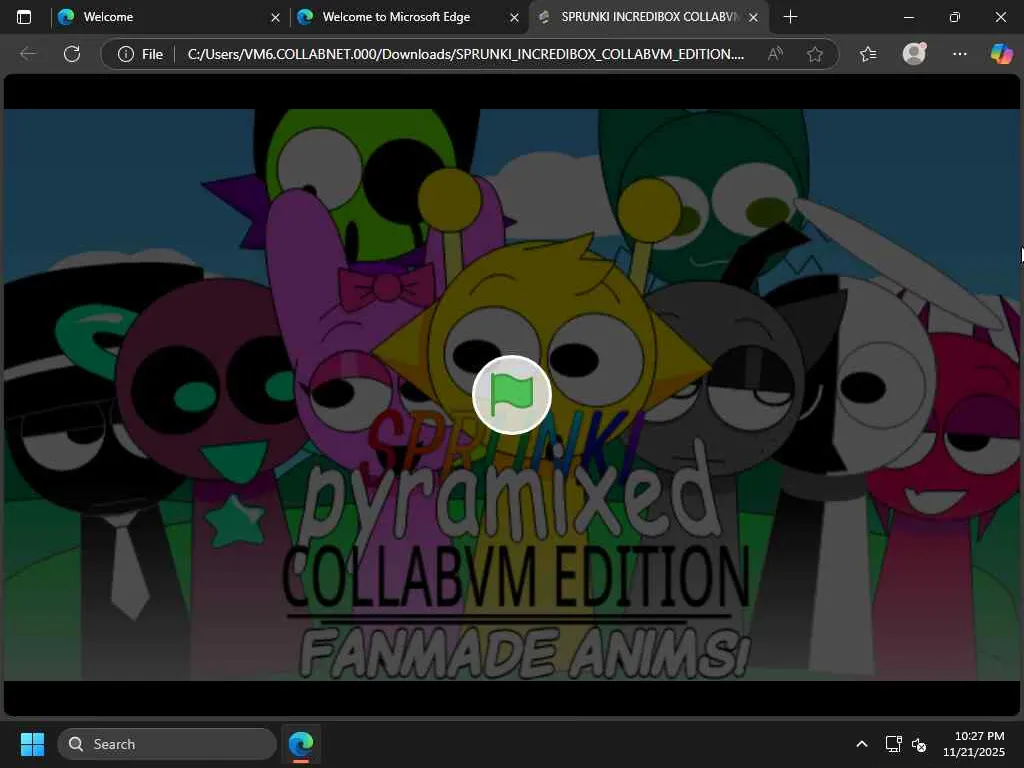
Task: Launch Copilot from the toolbar
Action: tap(1001, 54)
